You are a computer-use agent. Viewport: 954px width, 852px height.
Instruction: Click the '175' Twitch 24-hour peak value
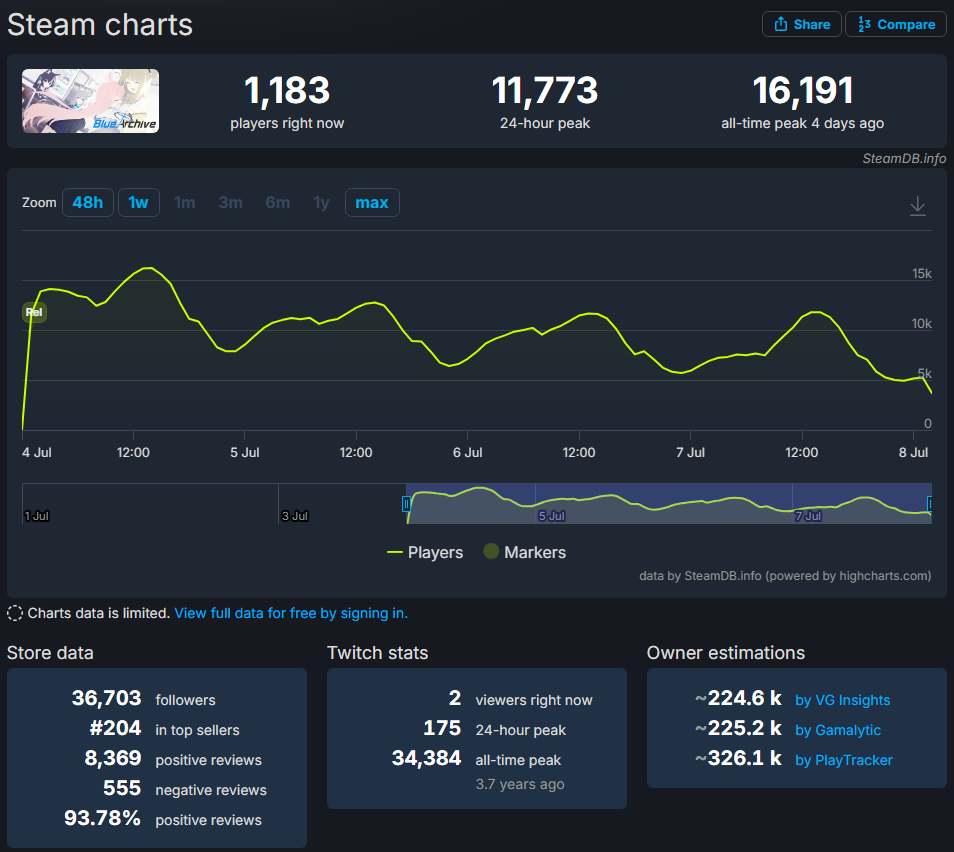pos(442,728)
